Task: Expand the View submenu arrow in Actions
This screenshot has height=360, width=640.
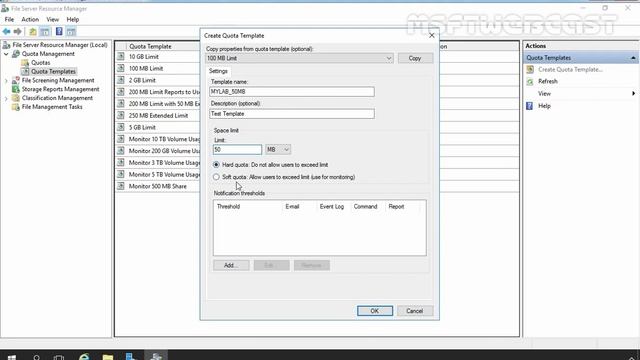Action: pyautogui.click(x=633, y=93)
